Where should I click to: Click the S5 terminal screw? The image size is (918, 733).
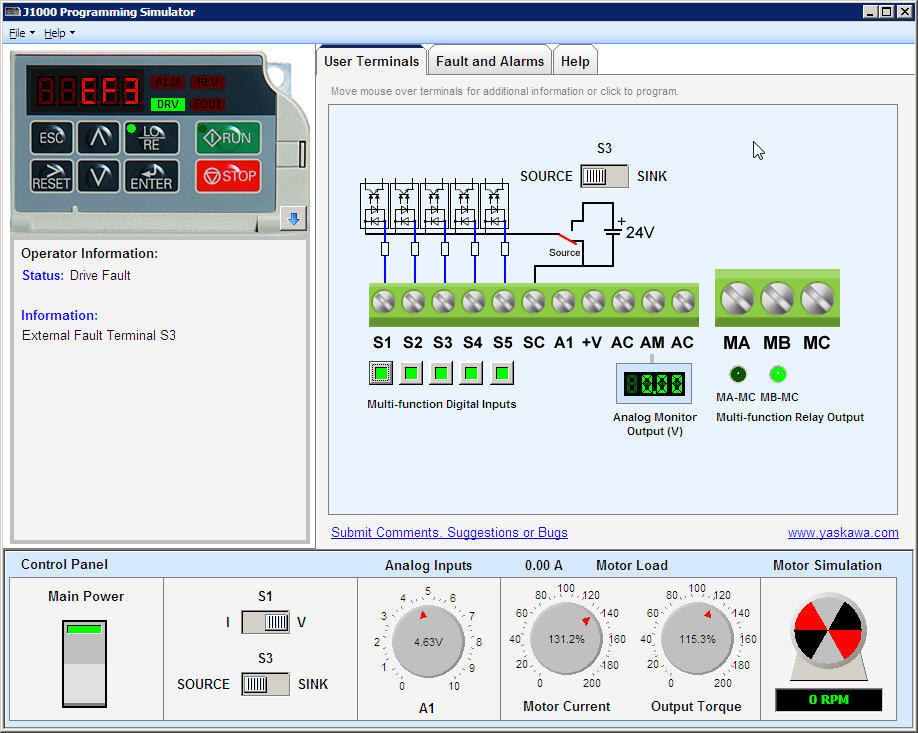503,302
